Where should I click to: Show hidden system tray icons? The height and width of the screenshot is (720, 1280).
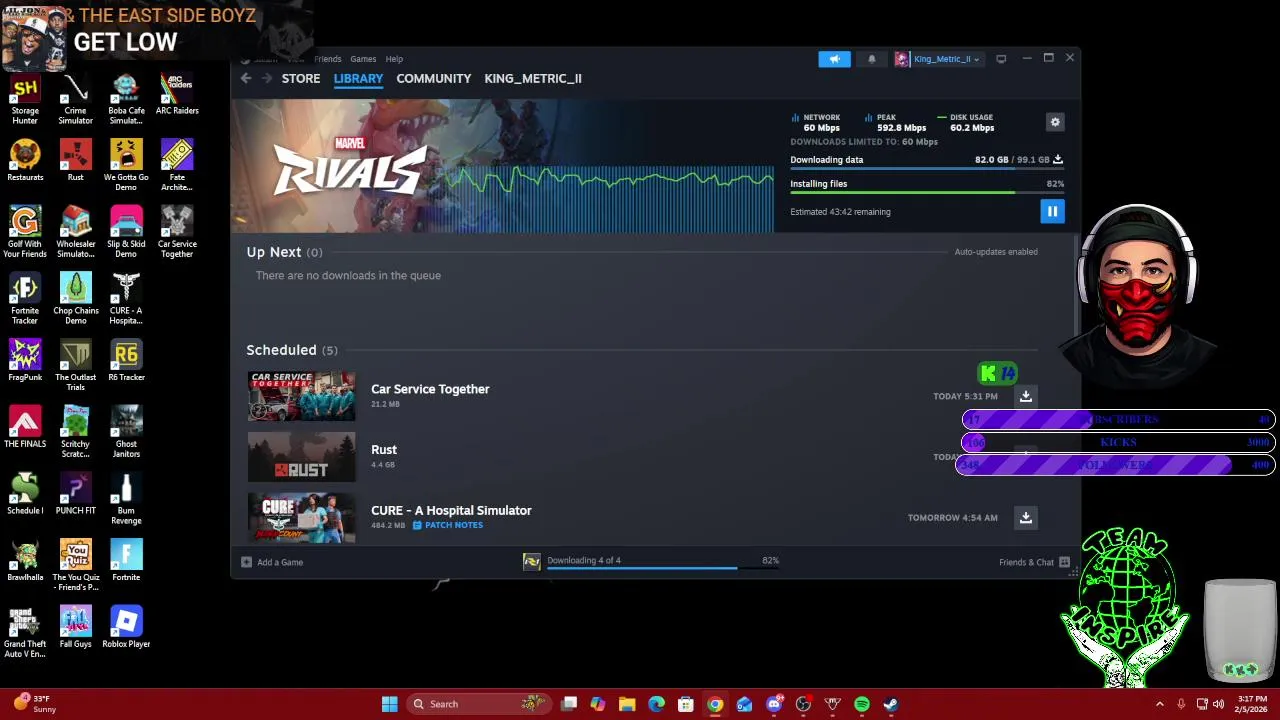click(1160, 704)
